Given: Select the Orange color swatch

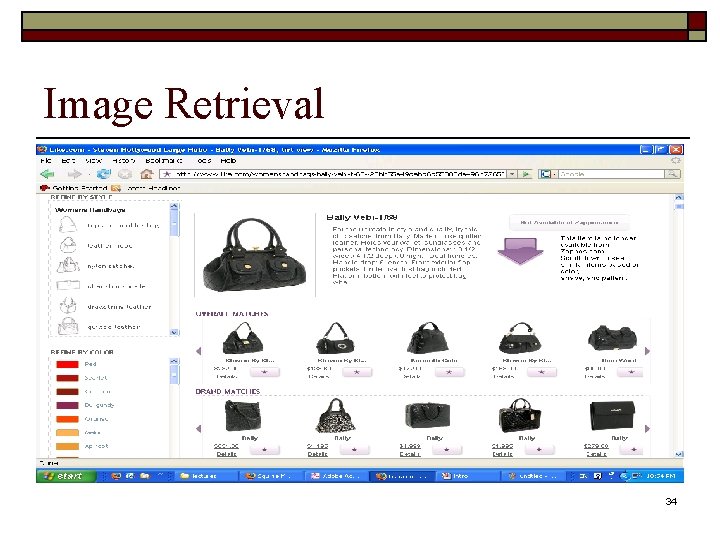Looking at the screenshot, I should pos(67,419).
